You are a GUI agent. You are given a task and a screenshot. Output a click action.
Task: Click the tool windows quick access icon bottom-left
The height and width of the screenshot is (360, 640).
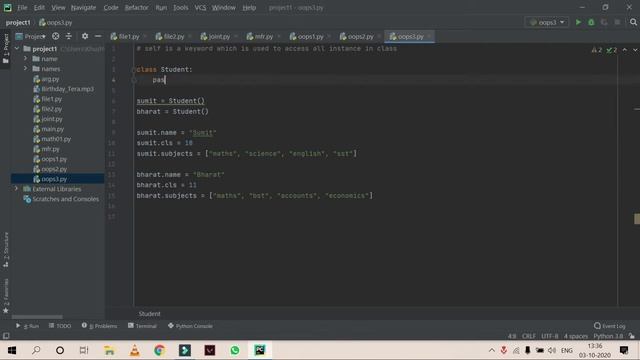tap(6, 336)
